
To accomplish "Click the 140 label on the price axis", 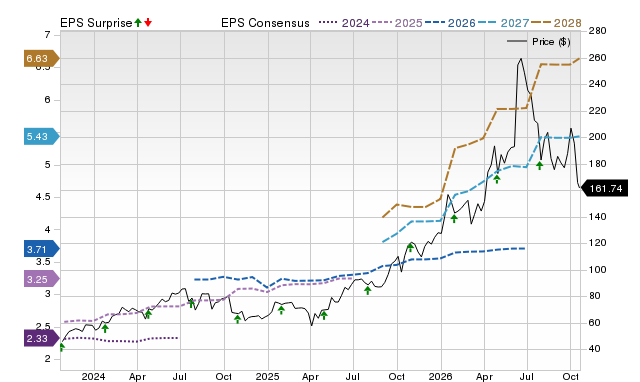I will coord(597,217).
